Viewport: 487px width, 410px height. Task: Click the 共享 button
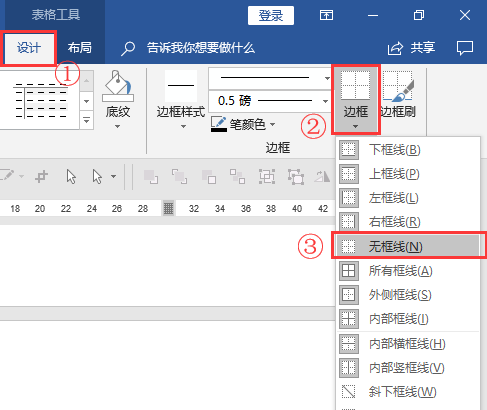411,48
